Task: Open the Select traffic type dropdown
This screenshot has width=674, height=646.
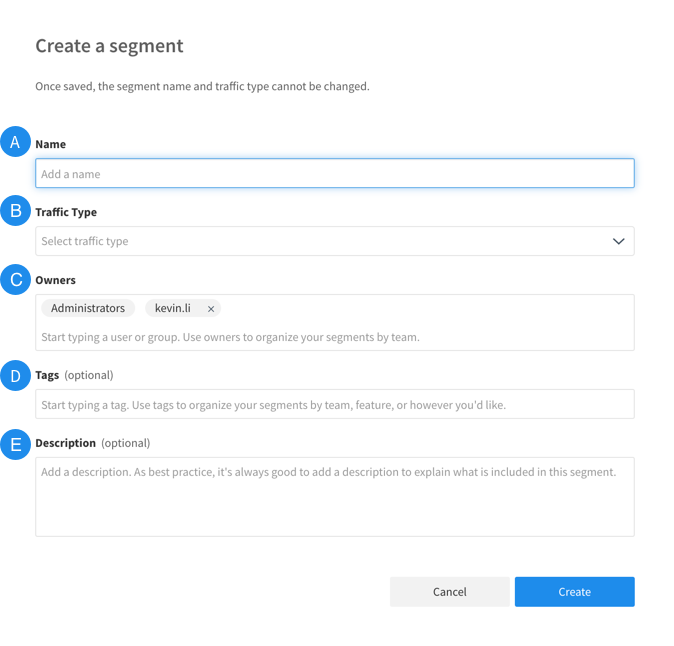Action: pyautogui.click(x=334, y=241)
